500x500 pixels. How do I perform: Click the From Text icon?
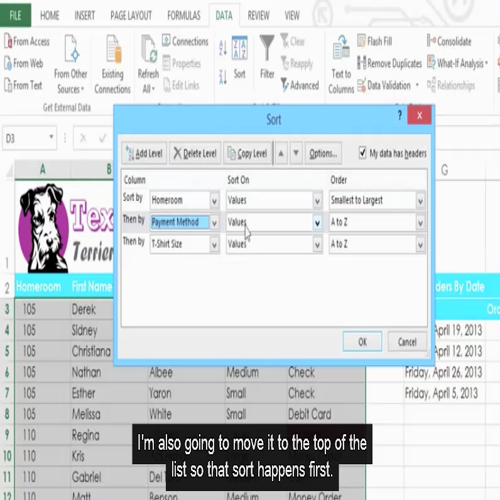tap(8, 85)
